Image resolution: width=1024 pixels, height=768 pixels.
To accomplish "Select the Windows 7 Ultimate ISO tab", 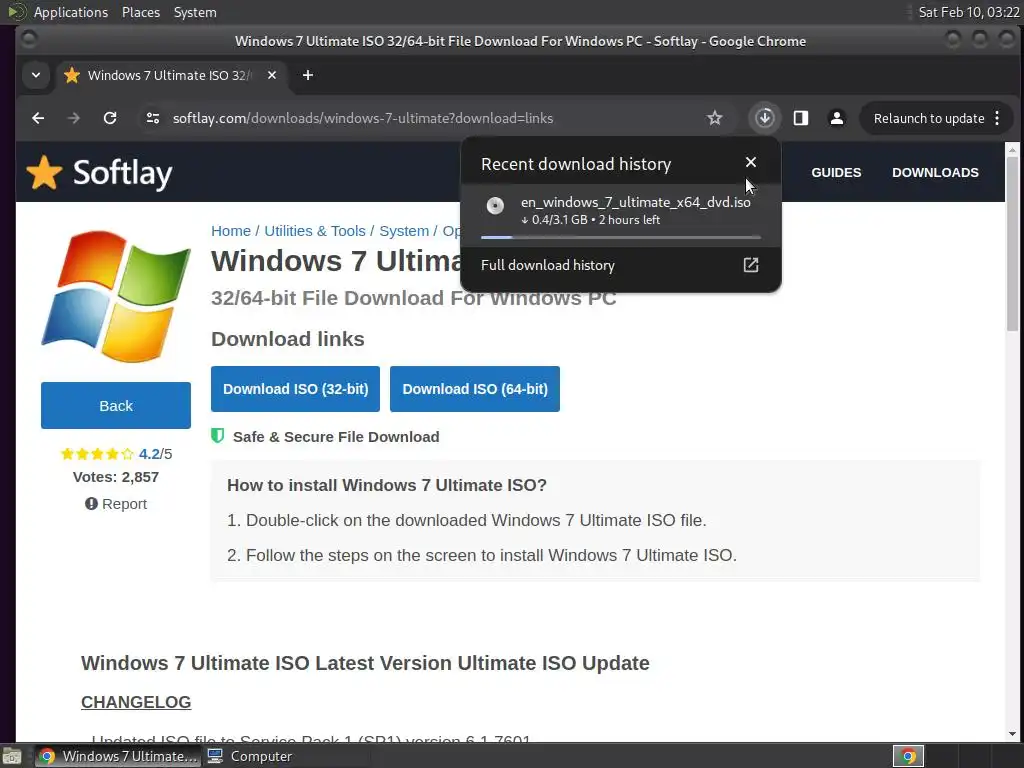I will point(170,75).
